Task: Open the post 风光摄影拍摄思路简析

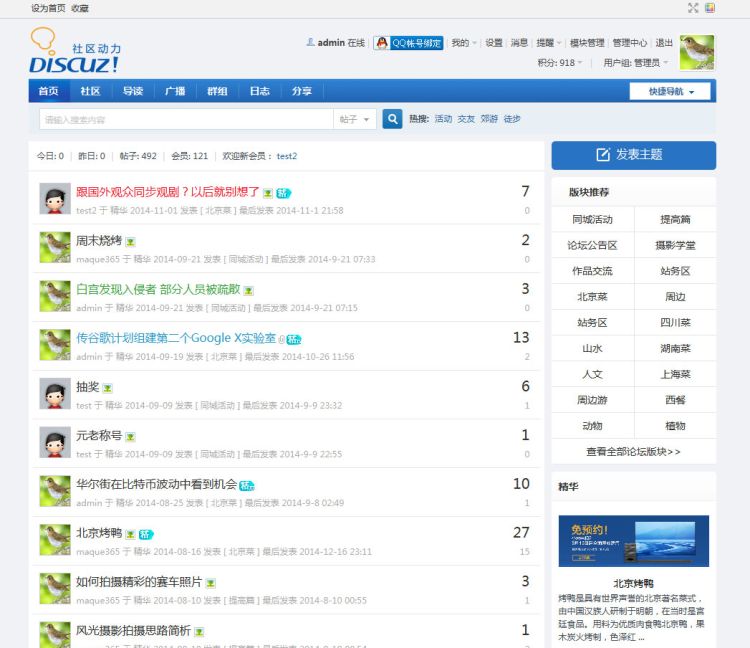Action: pos(133,631)
